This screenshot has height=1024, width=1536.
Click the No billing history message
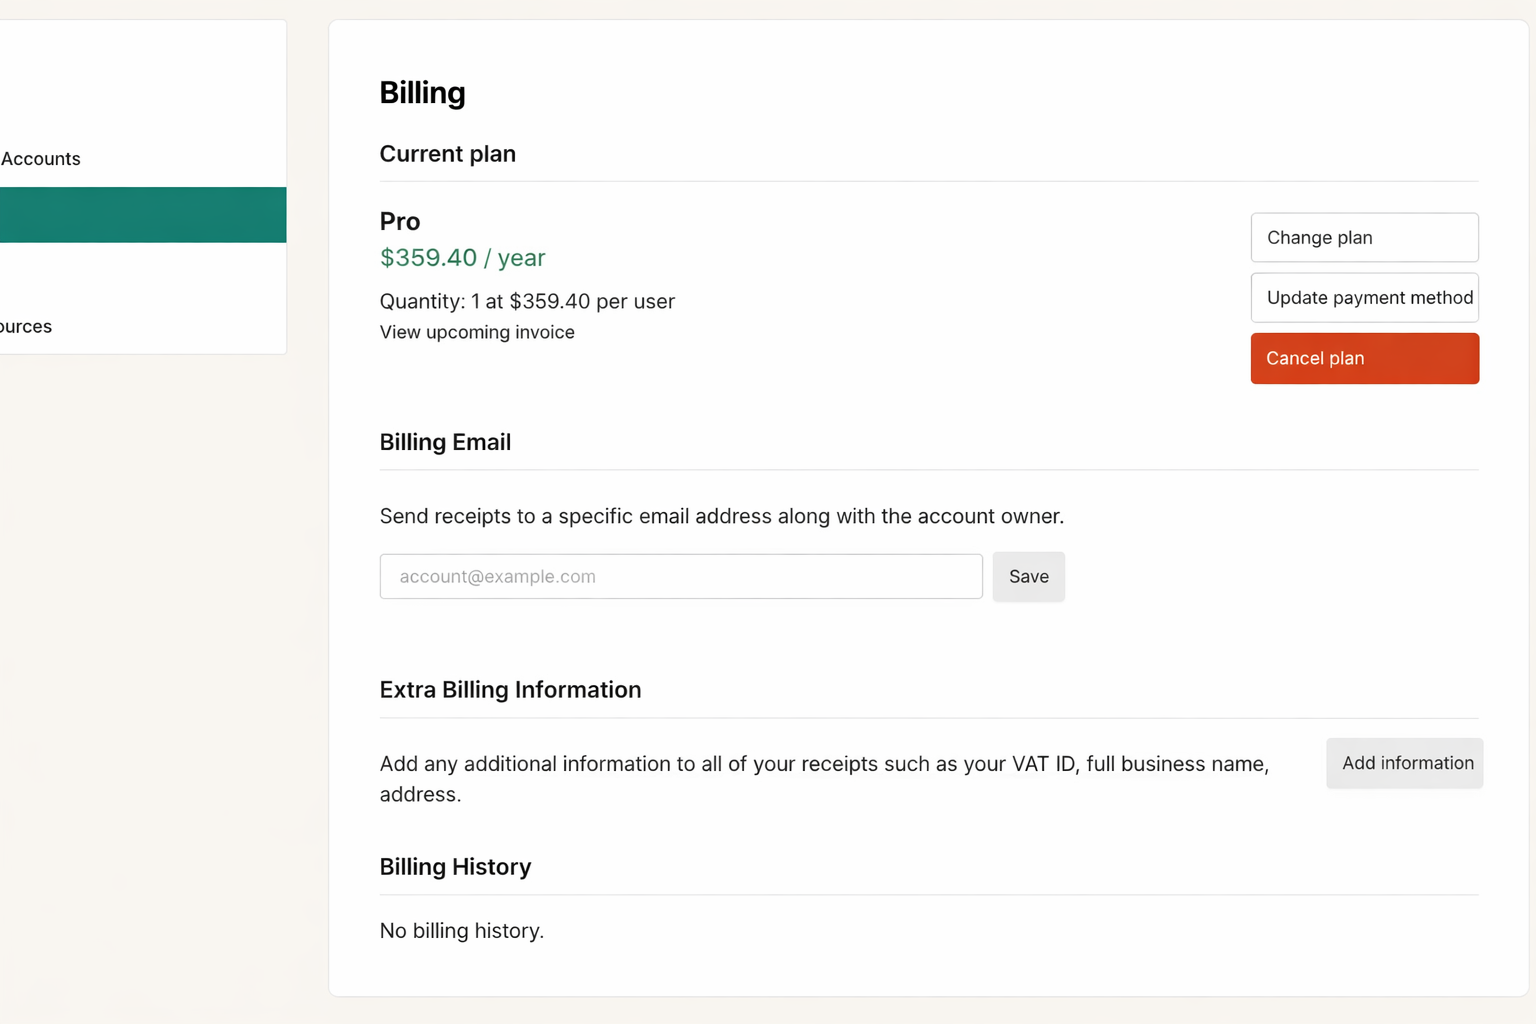pyautogui.click(x=461, y=931)
